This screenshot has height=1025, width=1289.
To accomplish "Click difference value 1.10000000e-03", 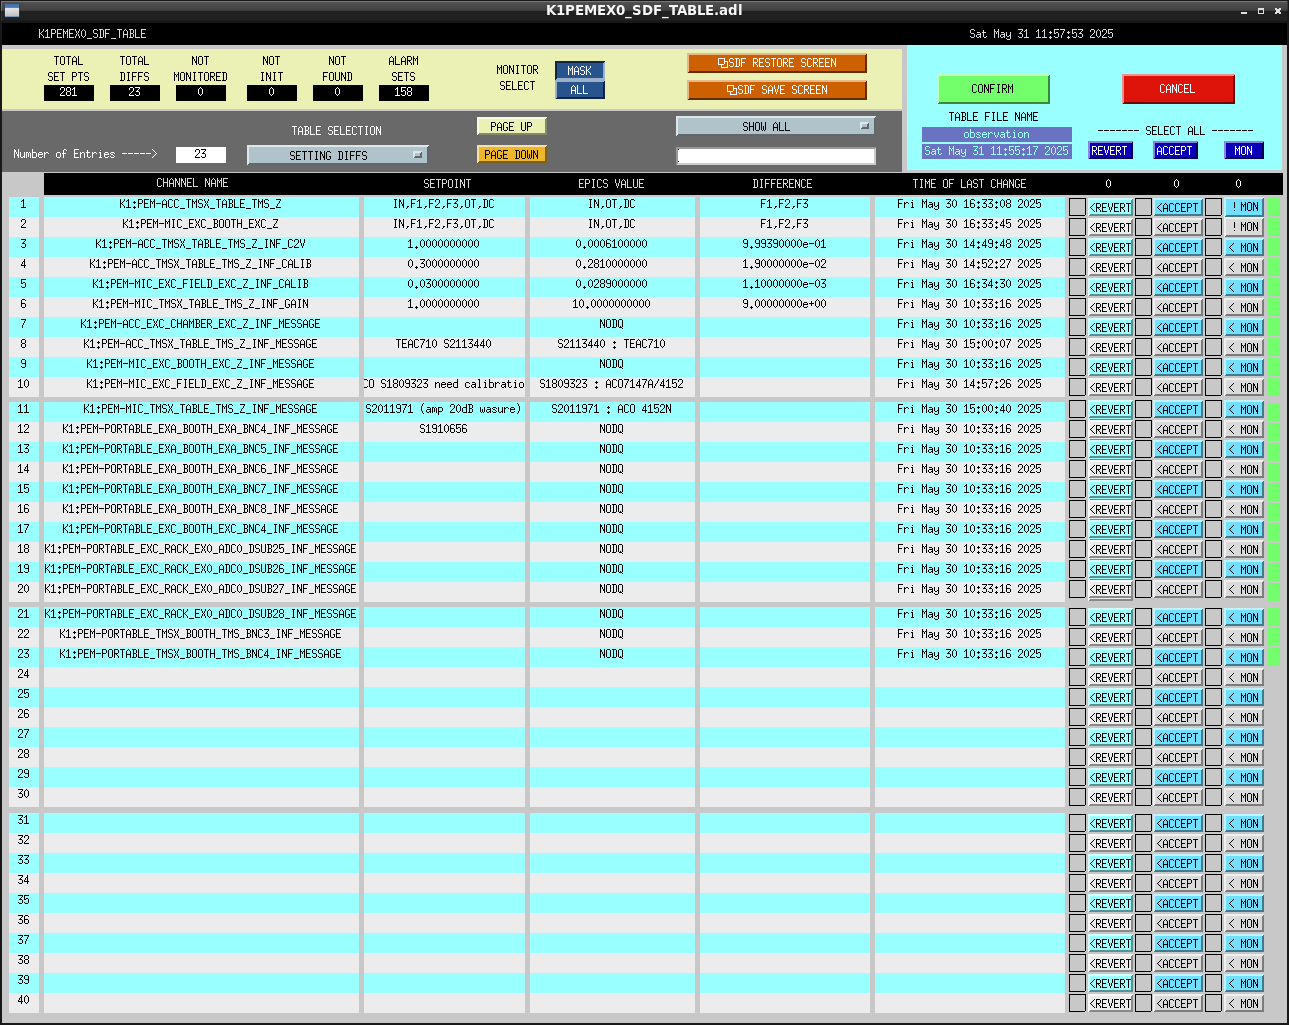I will [x=785, y=284].
